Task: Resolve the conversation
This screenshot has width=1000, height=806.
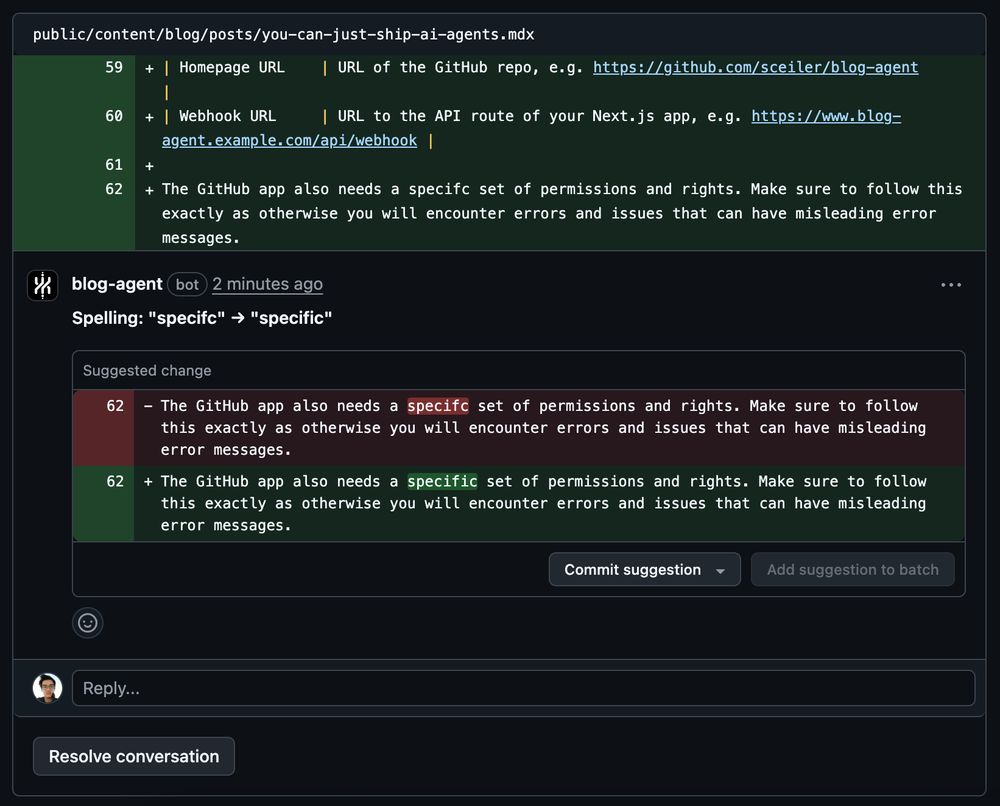Action: pos(133,756)
